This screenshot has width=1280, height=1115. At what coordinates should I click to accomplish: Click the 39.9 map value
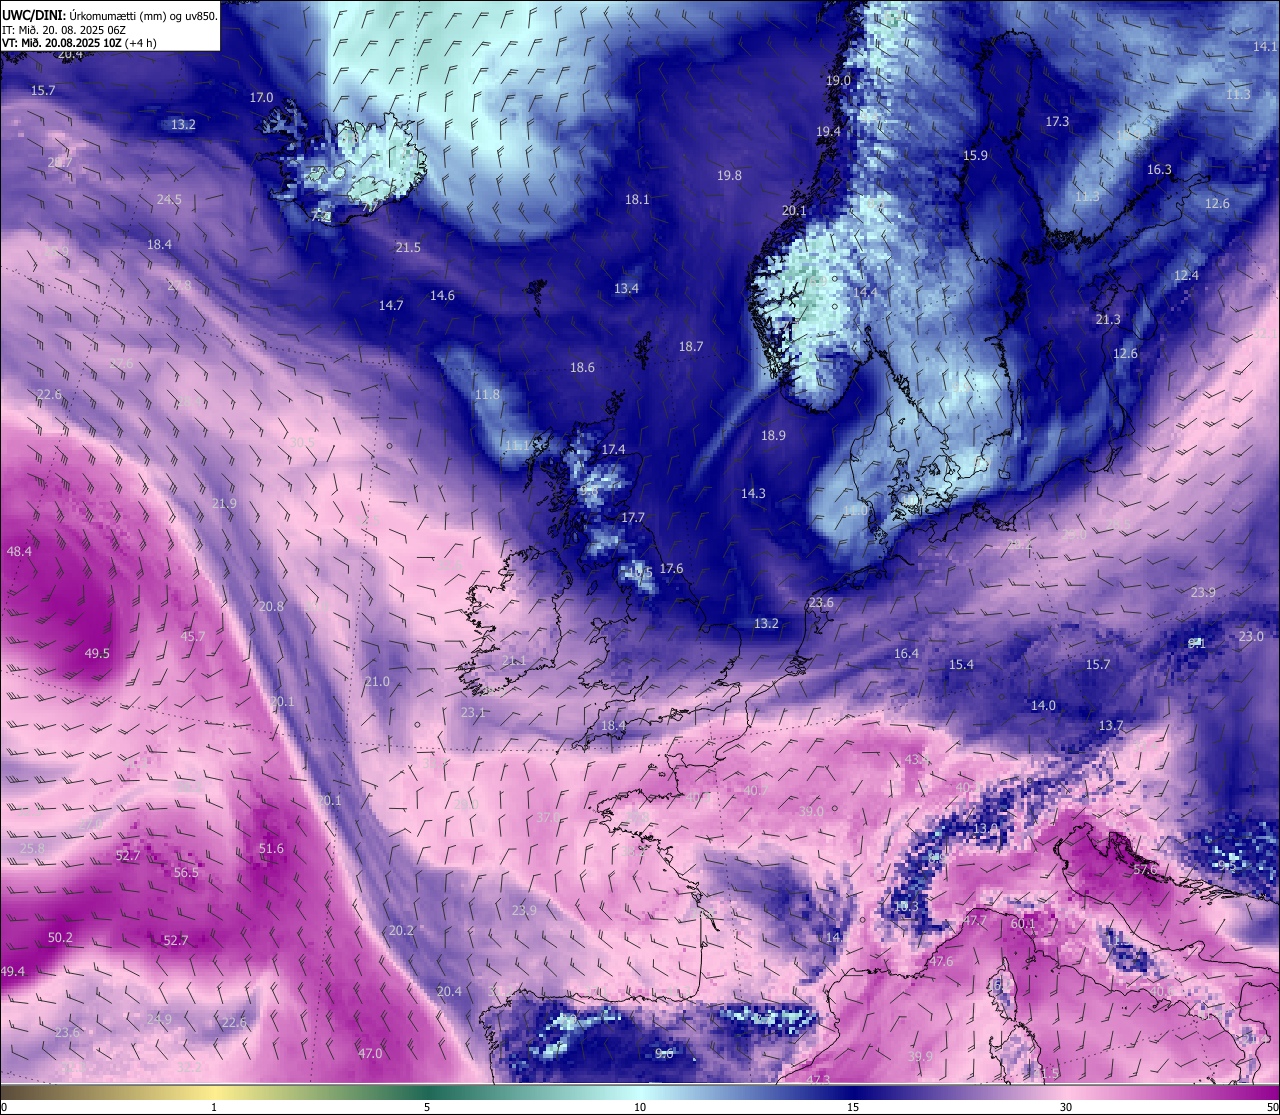920,1057
